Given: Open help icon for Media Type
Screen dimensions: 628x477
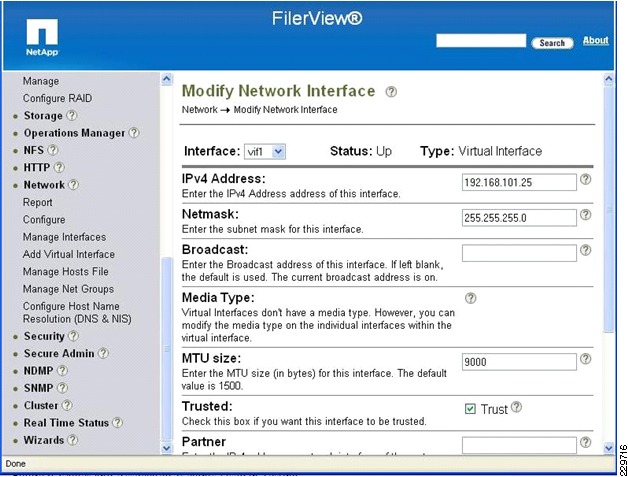Looking at the screenshot, I should 471,298.
